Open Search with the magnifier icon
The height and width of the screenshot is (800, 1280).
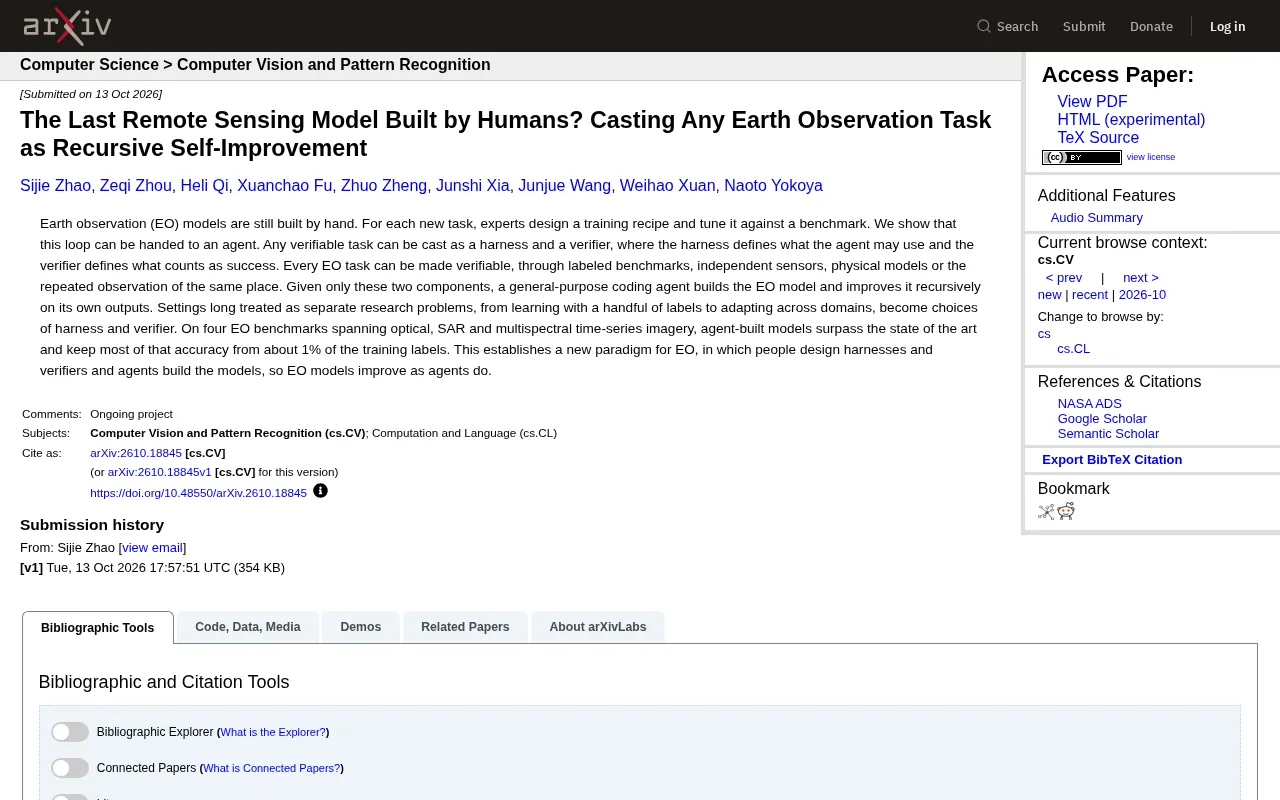(1008, 26)
